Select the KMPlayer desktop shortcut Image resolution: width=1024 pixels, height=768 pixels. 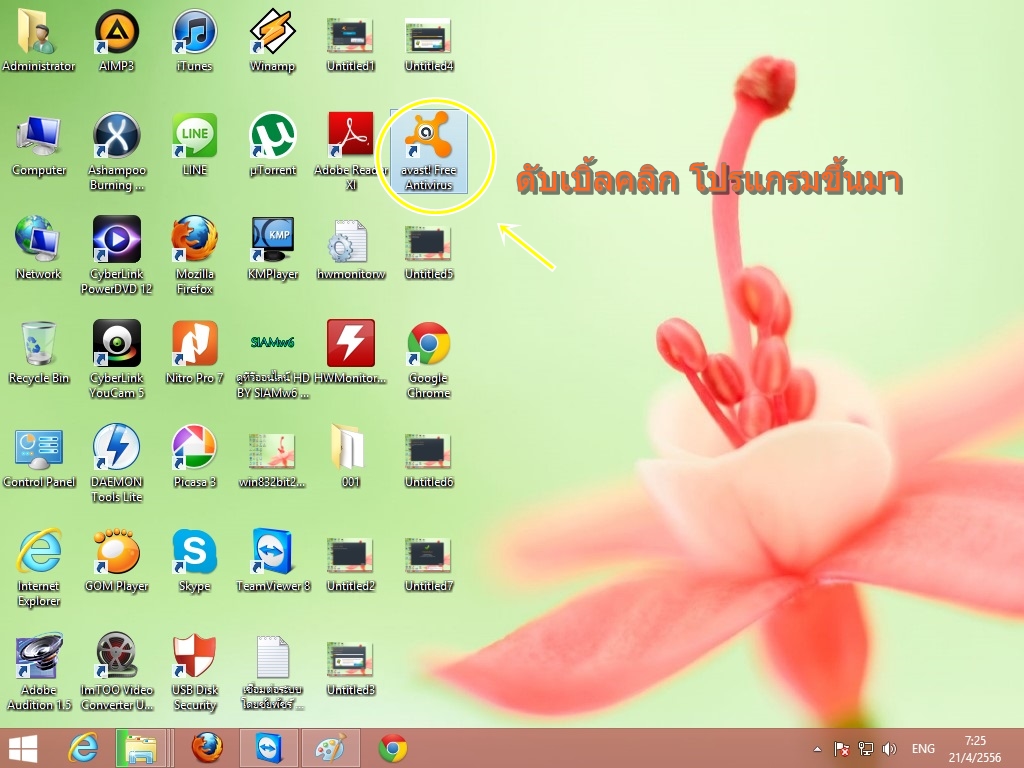(272, 248)
